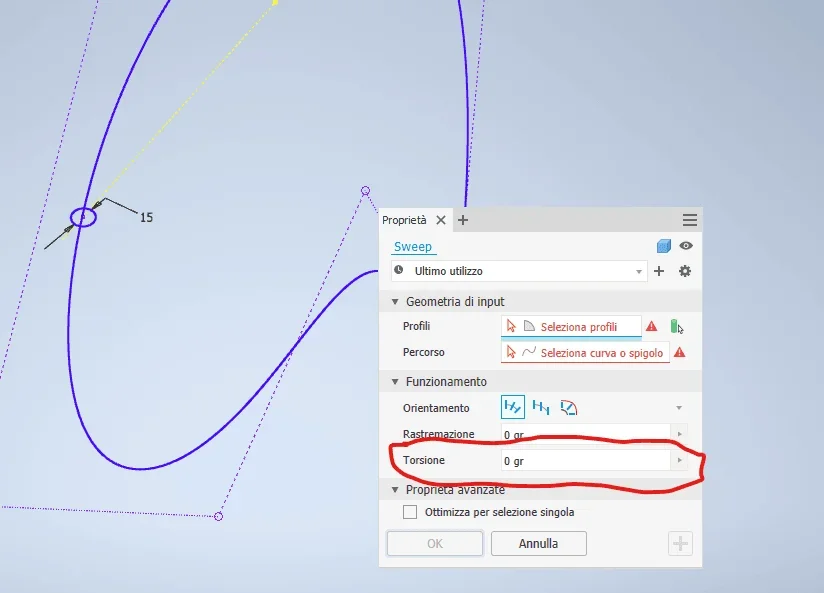Image resolution: width=824 pixels, height=593 pixels.
Task: Close the Proprietà panel tab
Action: pyautogui.click(x=441, y=220)
